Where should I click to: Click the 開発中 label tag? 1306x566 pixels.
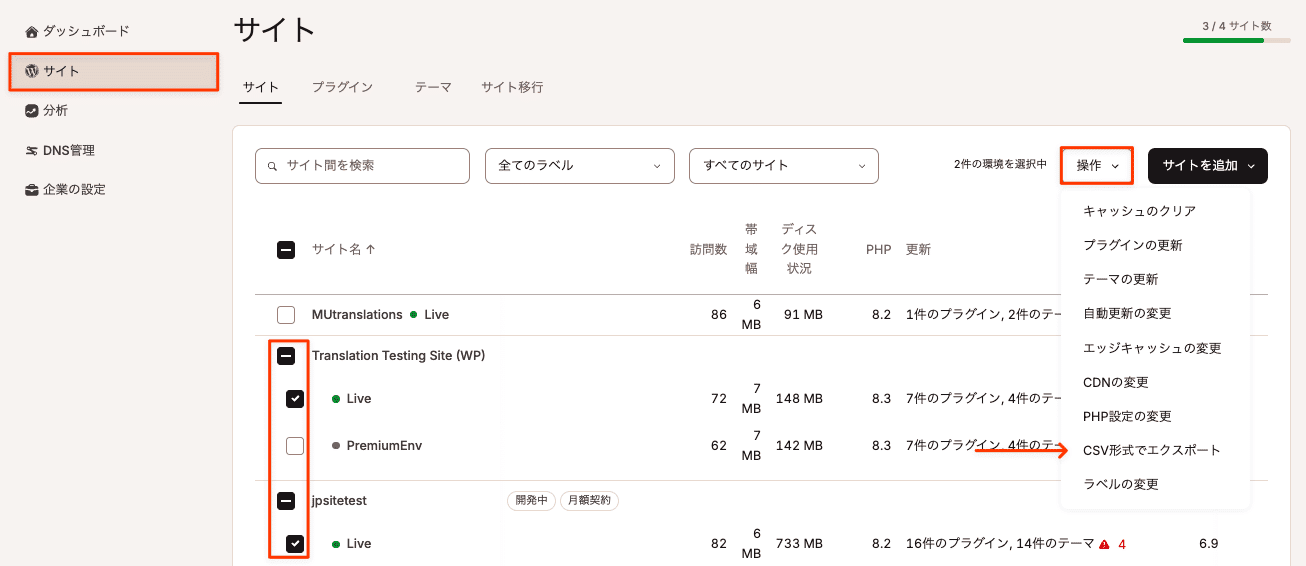click(x=531, y=501)
